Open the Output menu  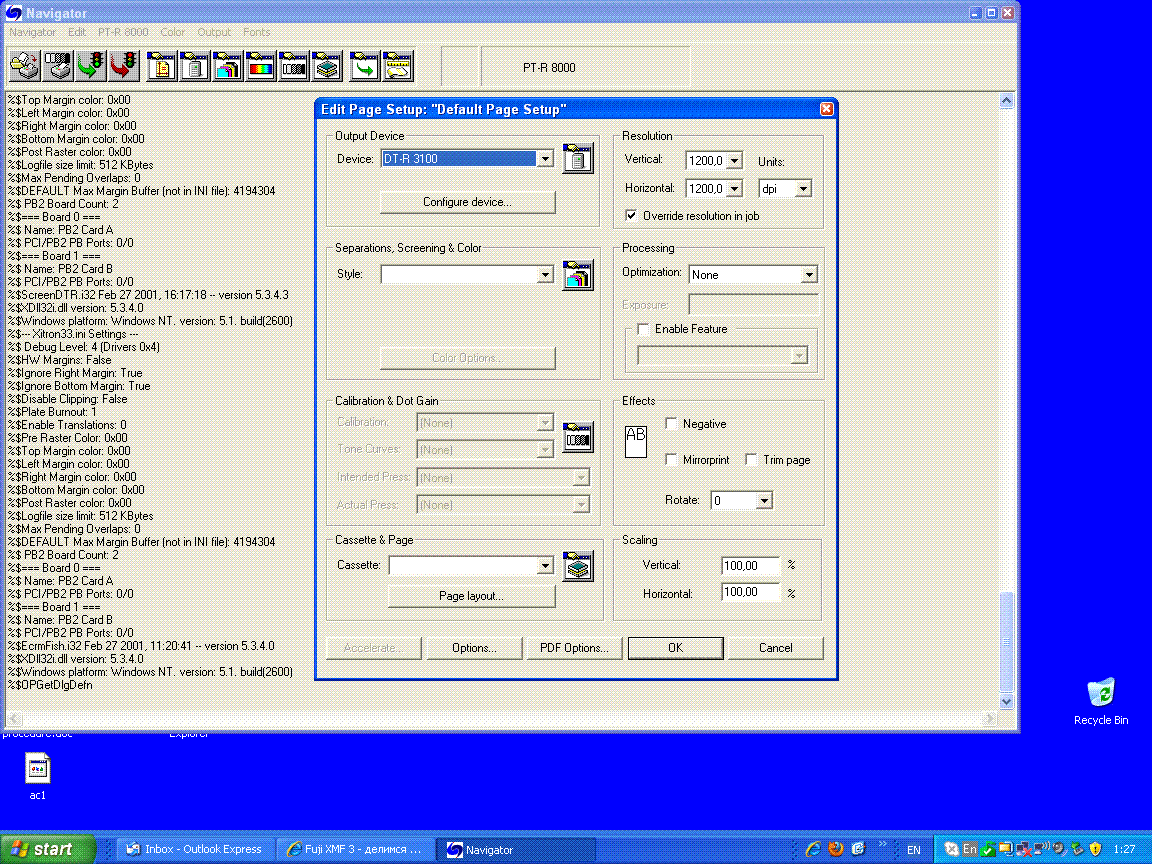tap(214, 32)
